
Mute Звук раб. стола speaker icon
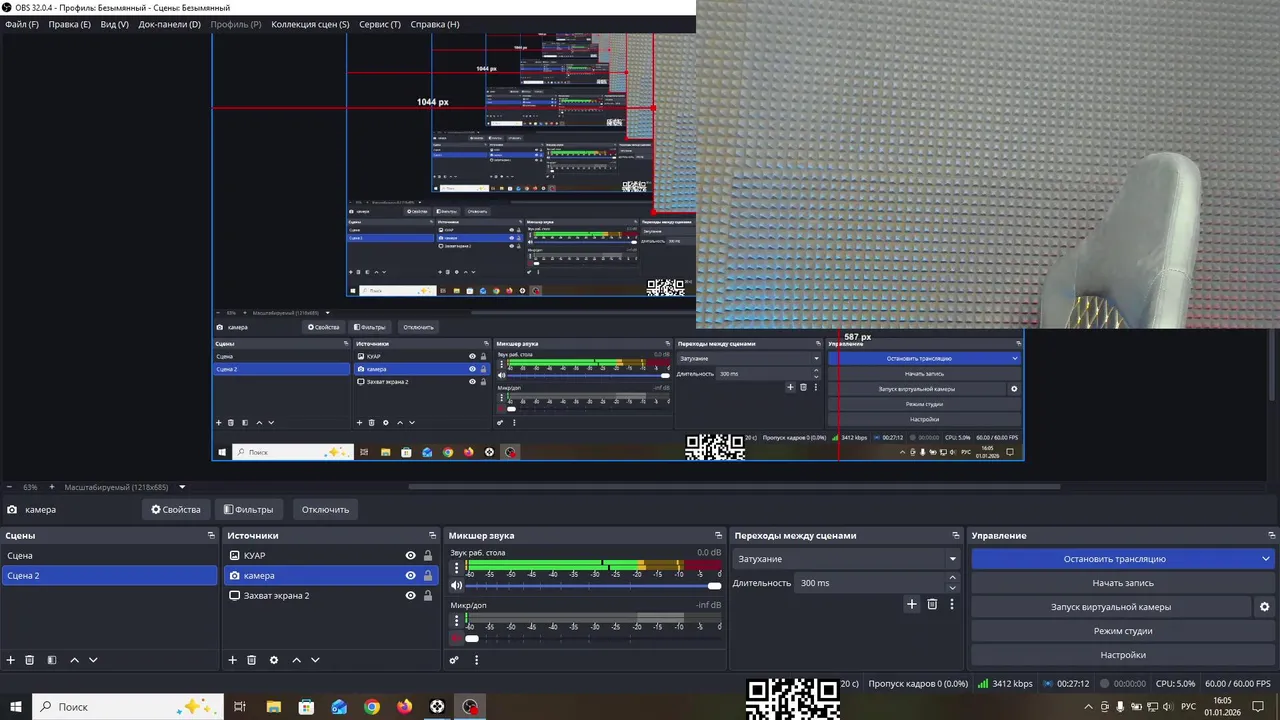click(457, 586)
